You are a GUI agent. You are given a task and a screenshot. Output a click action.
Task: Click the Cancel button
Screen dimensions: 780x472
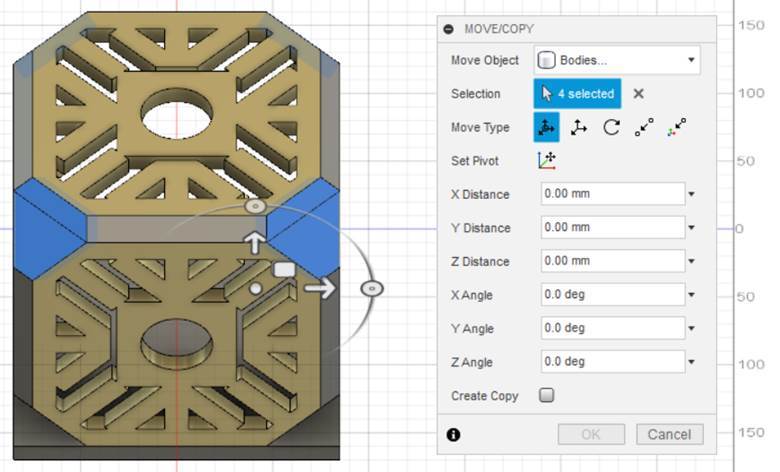(670, 434)
